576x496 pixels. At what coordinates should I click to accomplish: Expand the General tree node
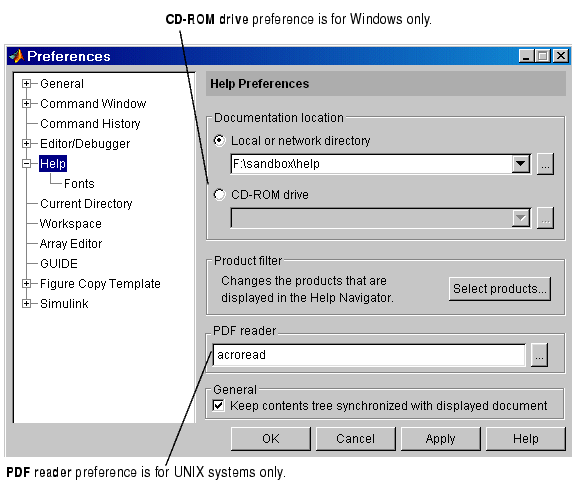point(26,84)
